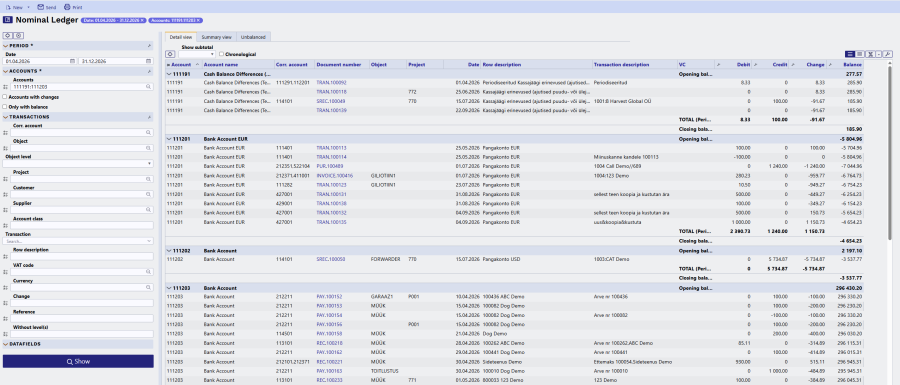Click the search magnifier in the Object field

pos(149,148)
